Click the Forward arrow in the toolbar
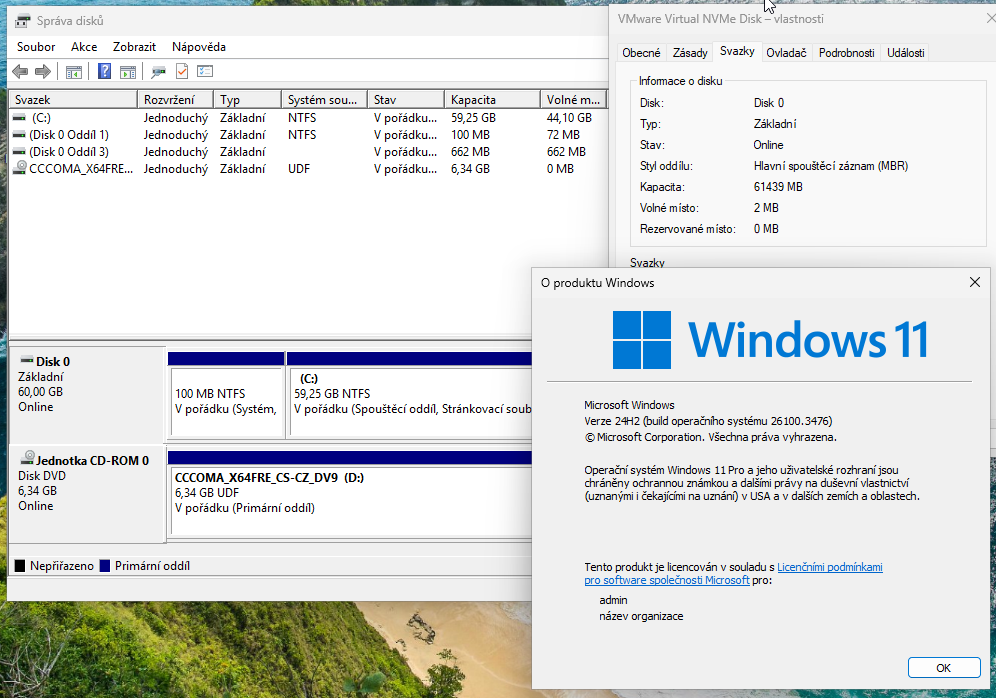996x698 pixels. (x=43, y=71)
